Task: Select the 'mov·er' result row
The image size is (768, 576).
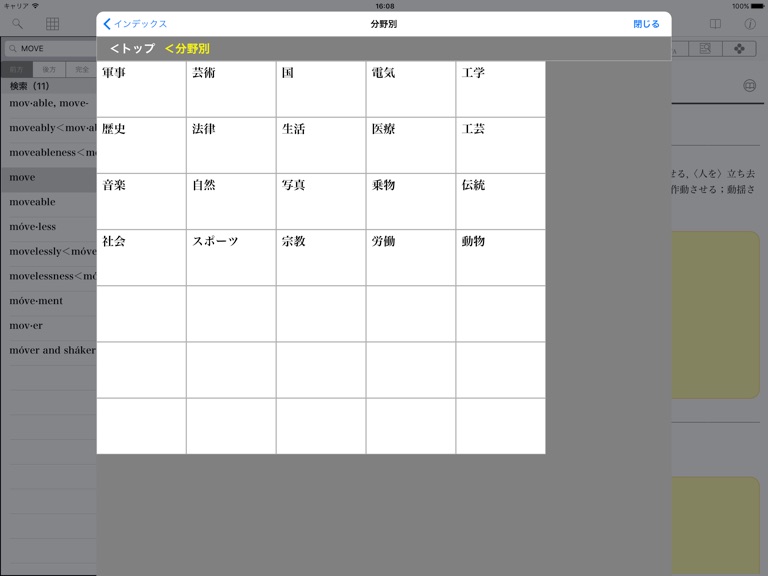Action: click(48, 326)
